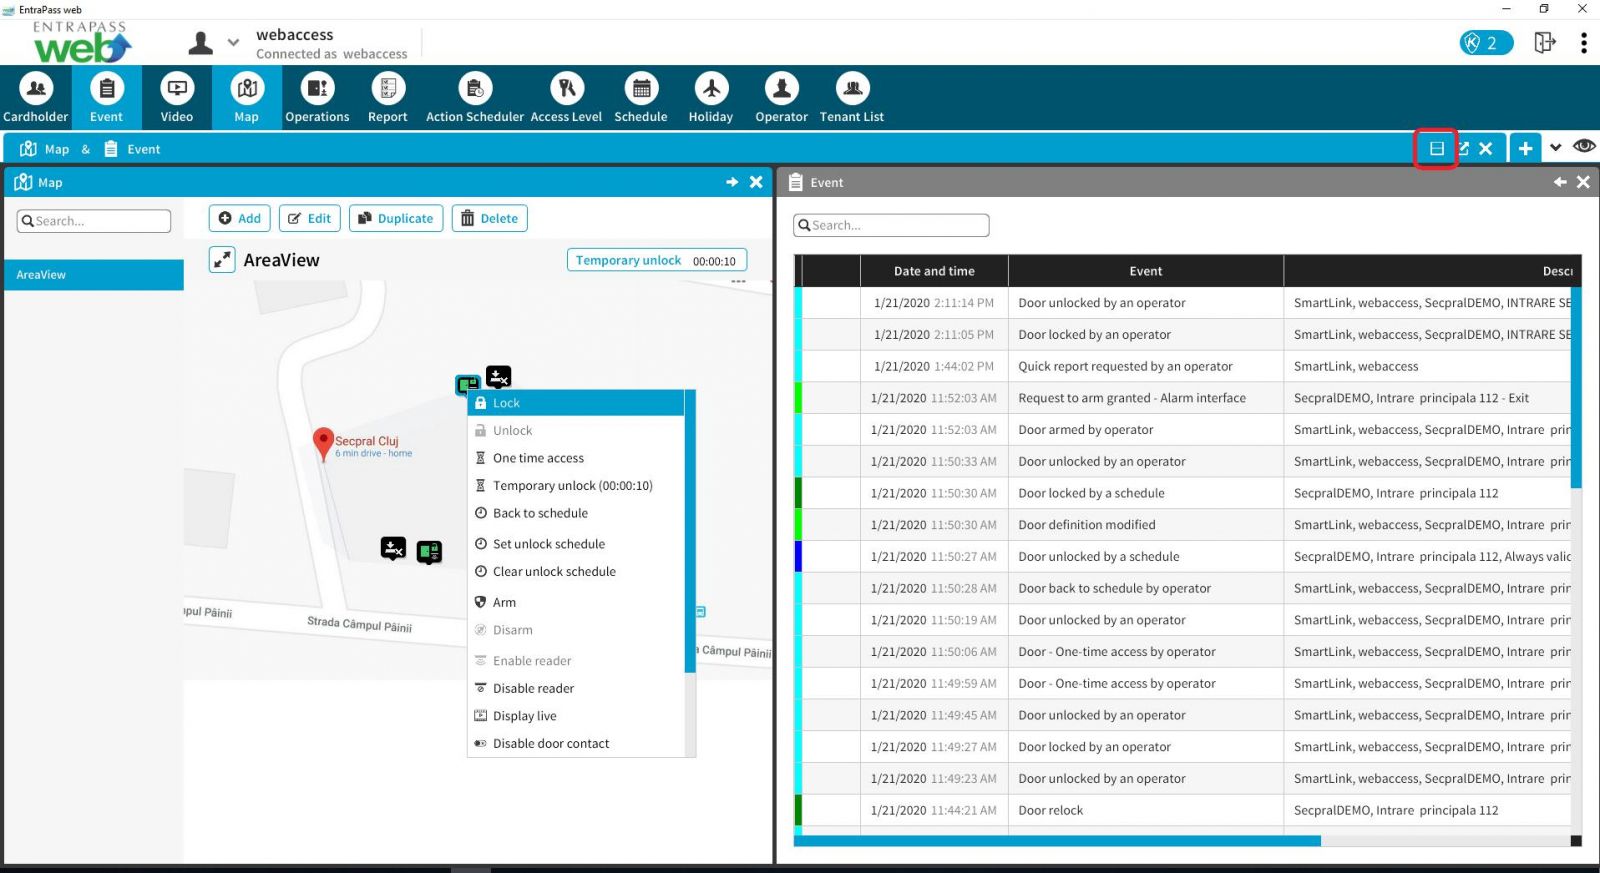
Task: Expand the user account dropdown arrow
Action: pos(233,43)
